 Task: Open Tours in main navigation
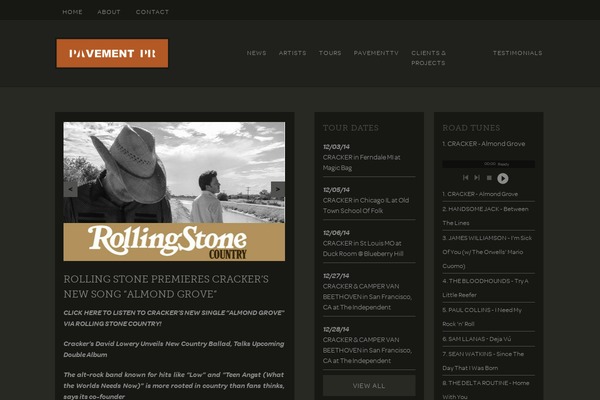(330, 53)
